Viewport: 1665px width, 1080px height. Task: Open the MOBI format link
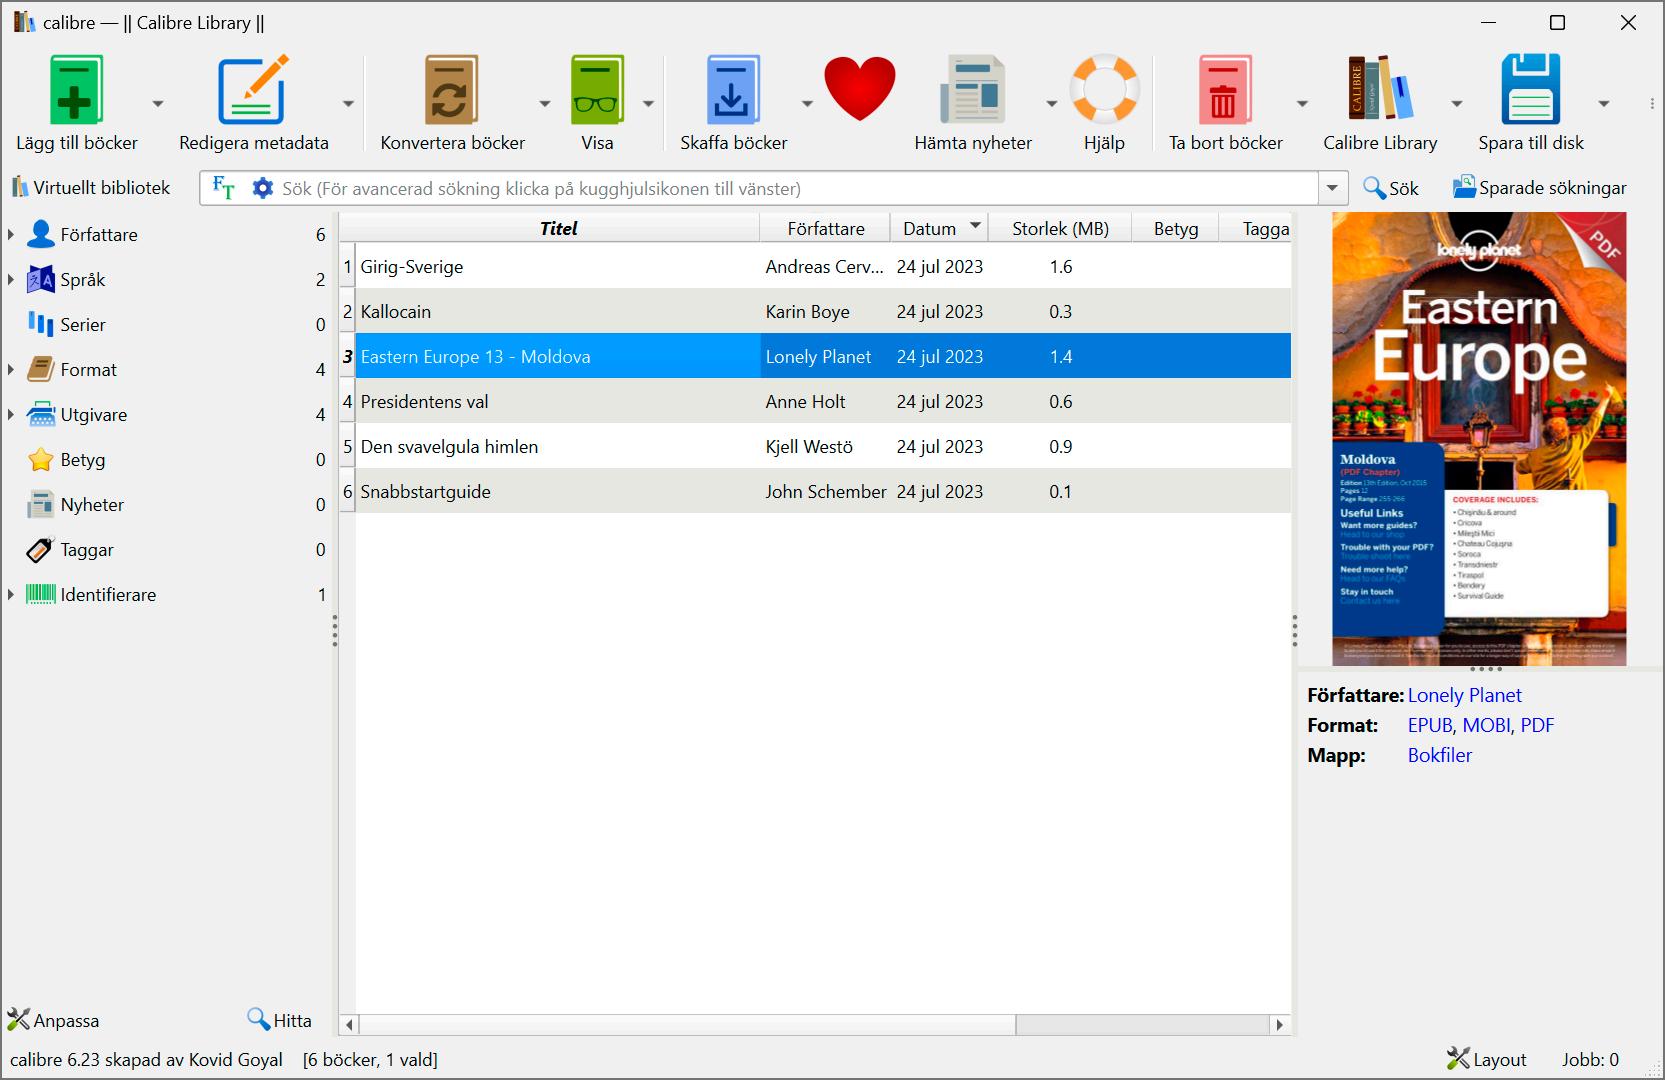[1487, 725]
